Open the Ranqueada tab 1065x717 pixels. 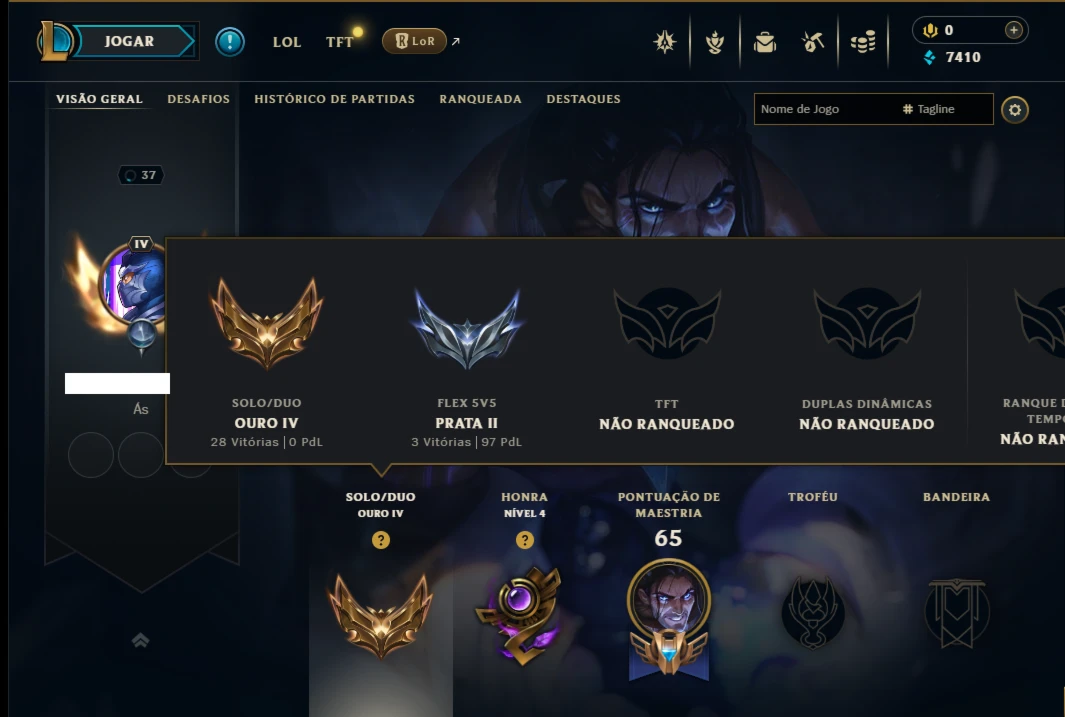[x=480, y=99]
